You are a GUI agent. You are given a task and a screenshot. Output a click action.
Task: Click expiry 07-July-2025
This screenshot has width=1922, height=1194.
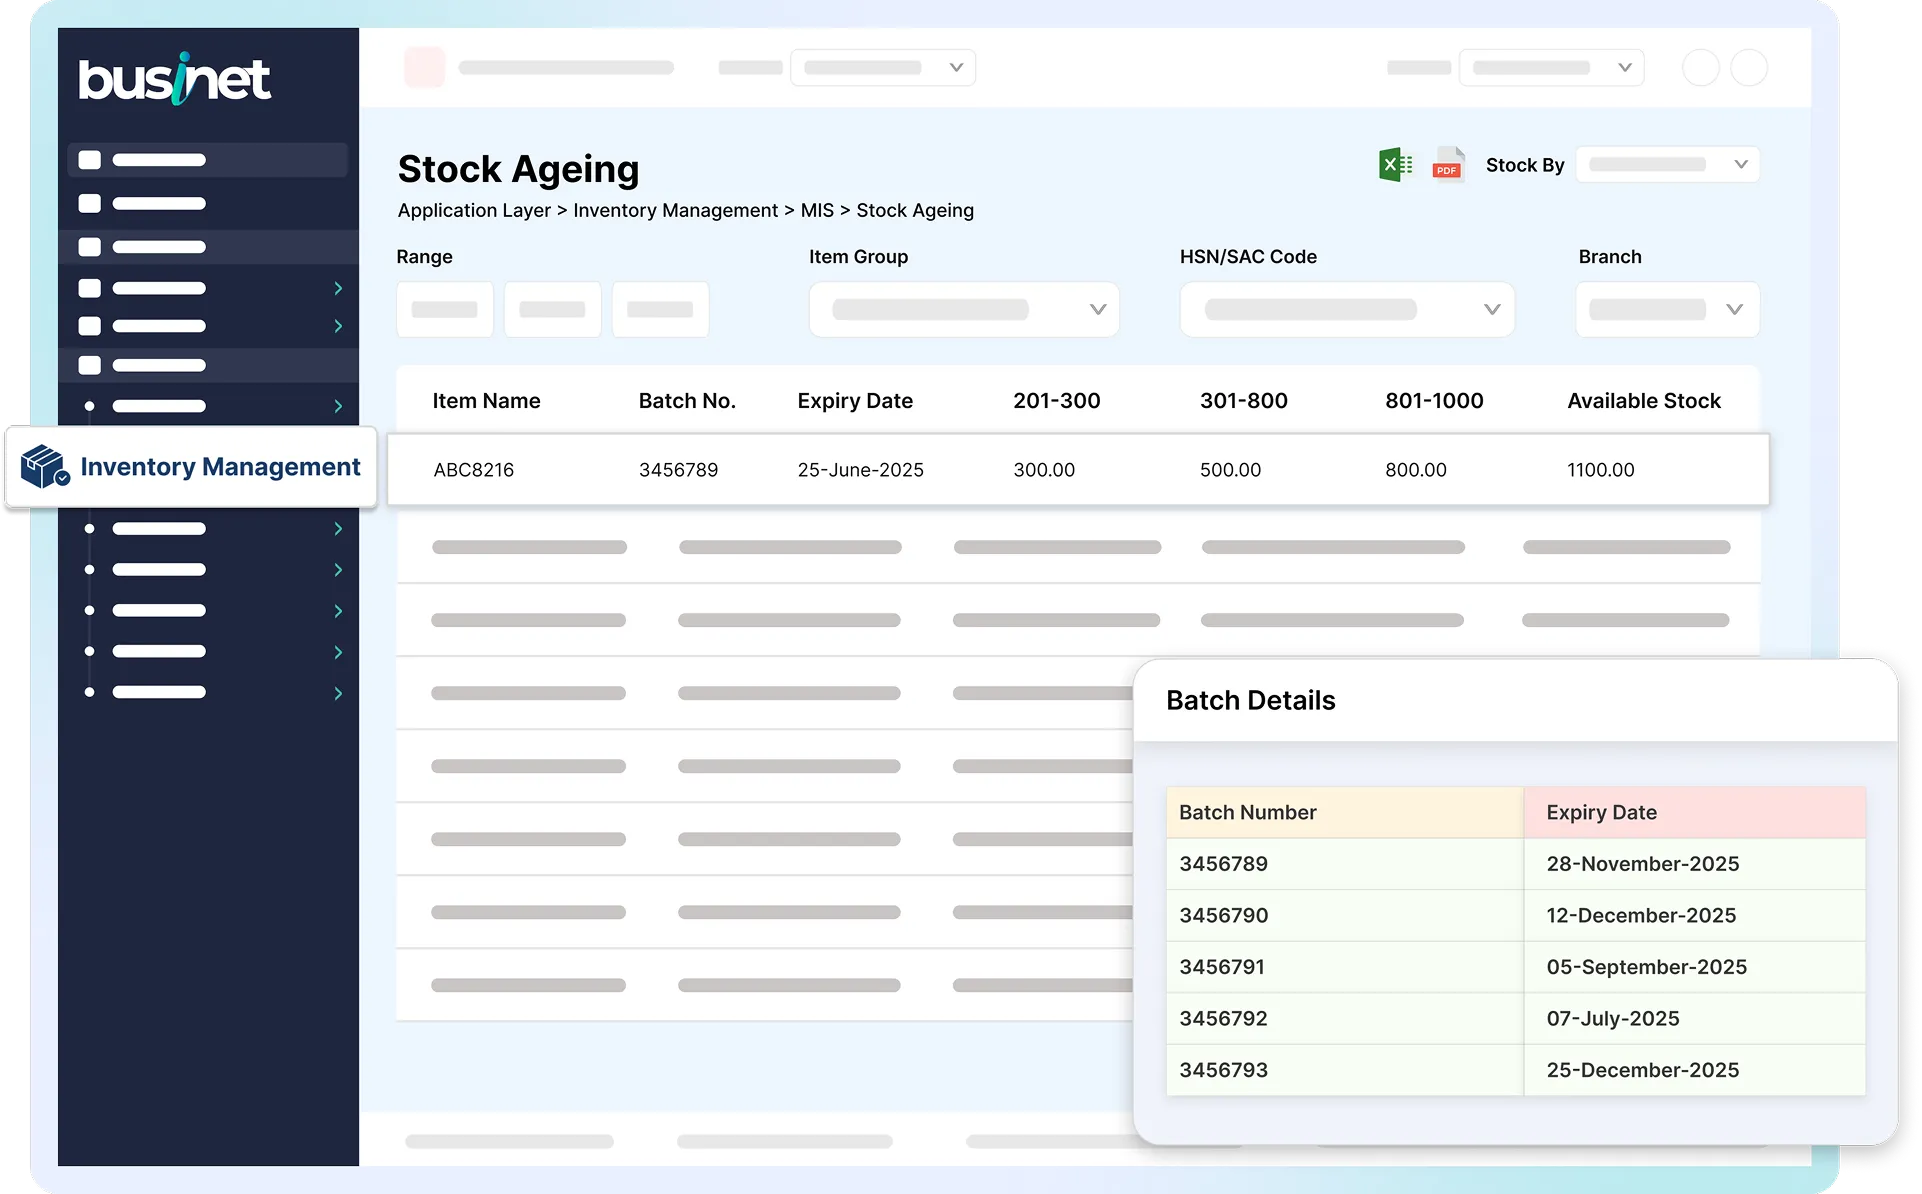point(1612,1018)
